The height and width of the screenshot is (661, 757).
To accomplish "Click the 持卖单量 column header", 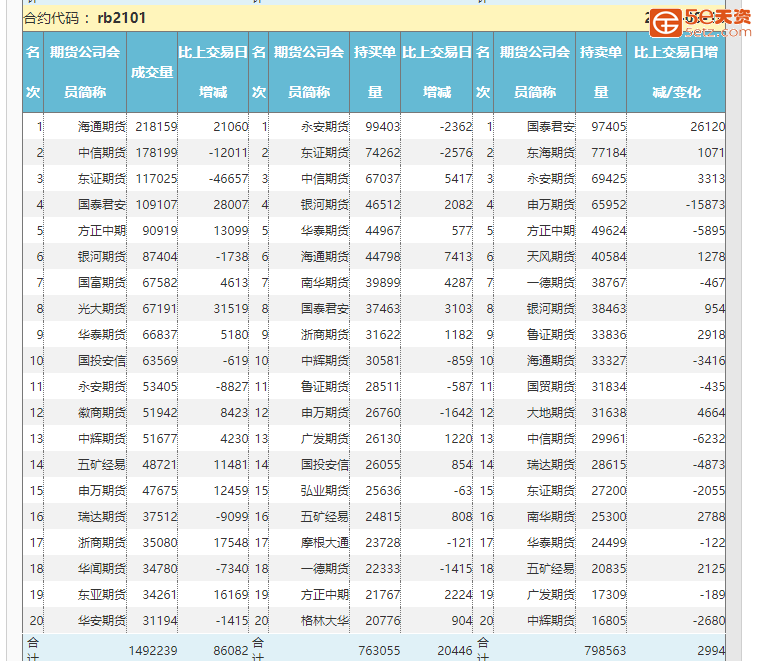I will click(x=601, y=72).
